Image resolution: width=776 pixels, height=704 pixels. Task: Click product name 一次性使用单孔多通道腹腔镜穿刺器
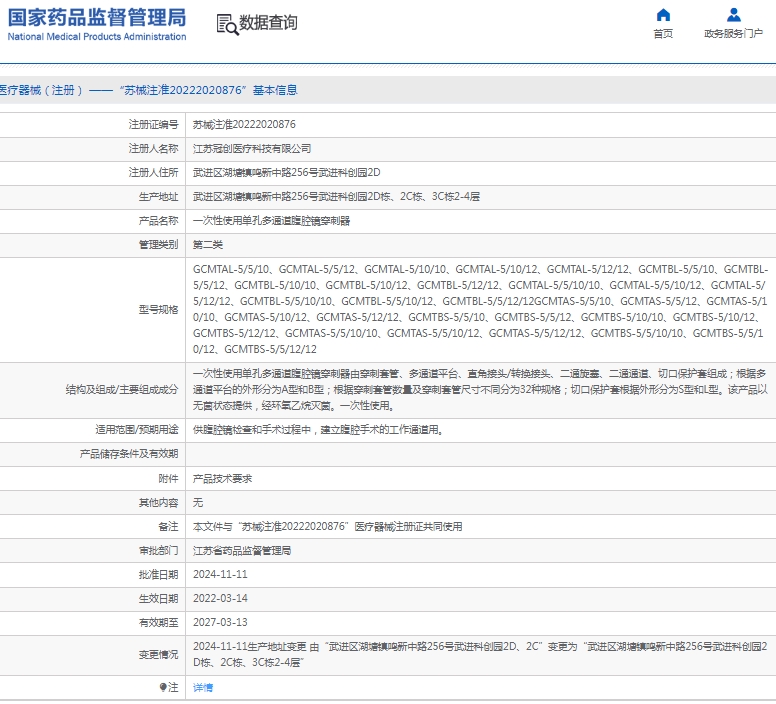pyautogui.click(x=271, y=221)
